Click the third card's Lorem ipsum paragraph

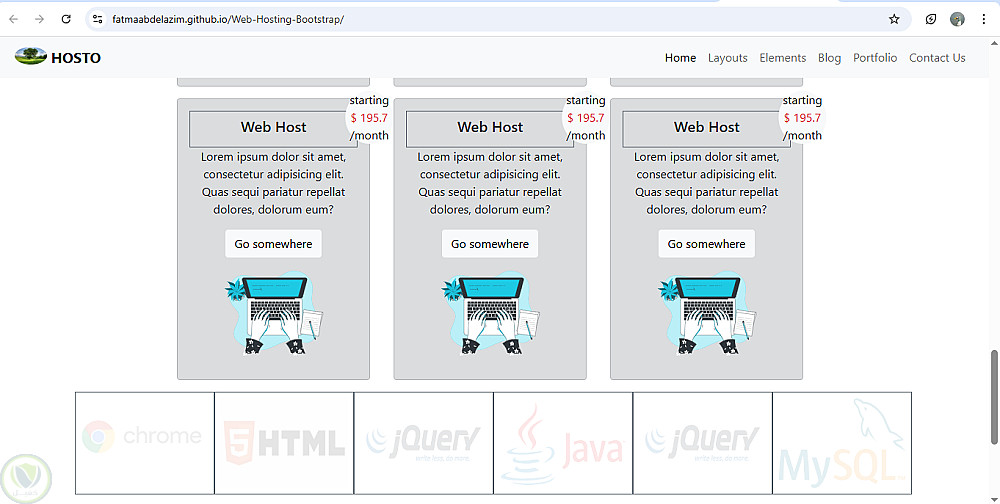707,183
